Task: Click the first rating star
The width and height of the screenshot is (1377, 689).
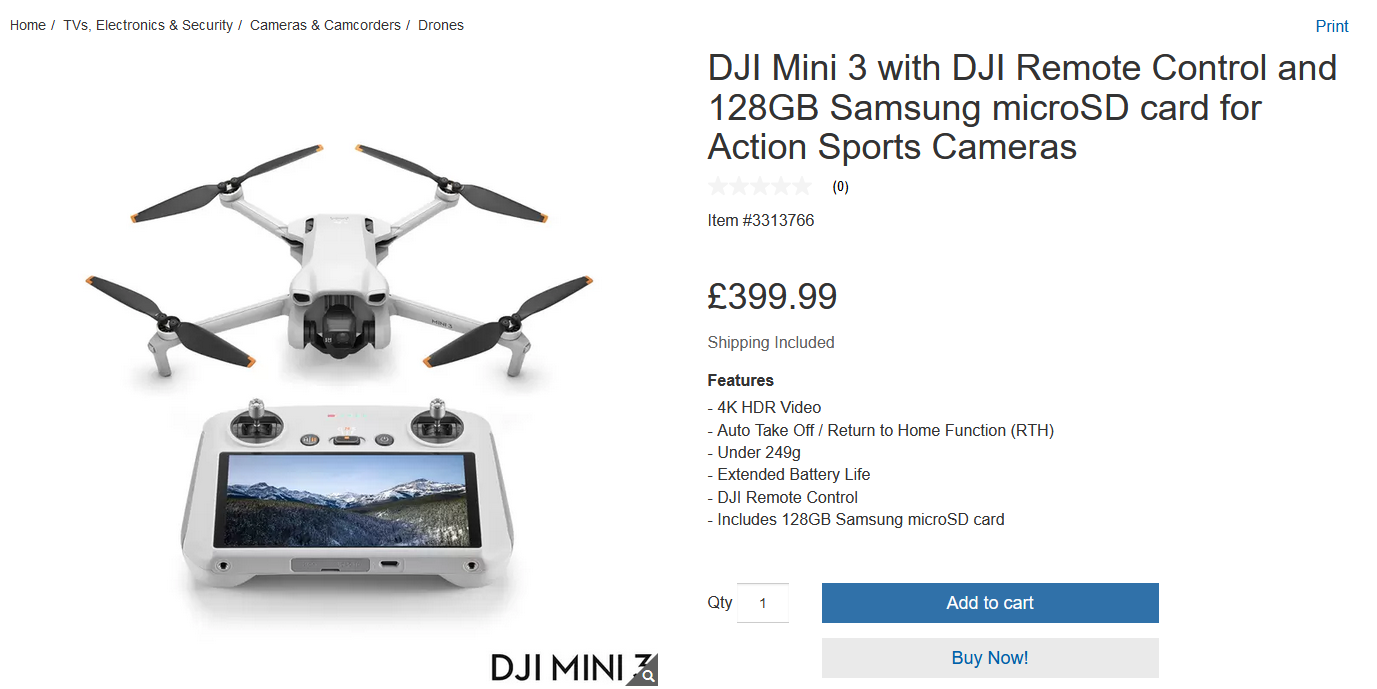Action: pos(718,186)
